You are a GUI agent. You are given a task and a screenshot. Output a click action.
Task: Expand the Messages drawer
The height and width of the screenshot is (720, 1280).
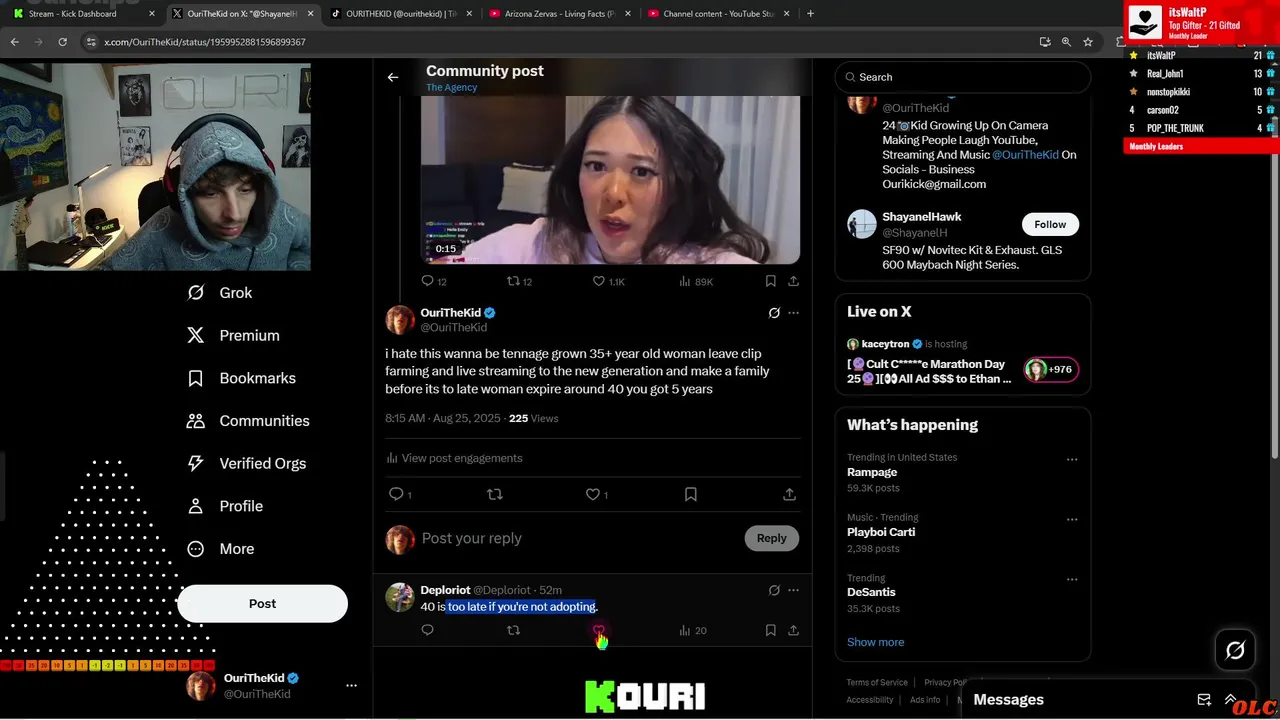coord(1231,700)
